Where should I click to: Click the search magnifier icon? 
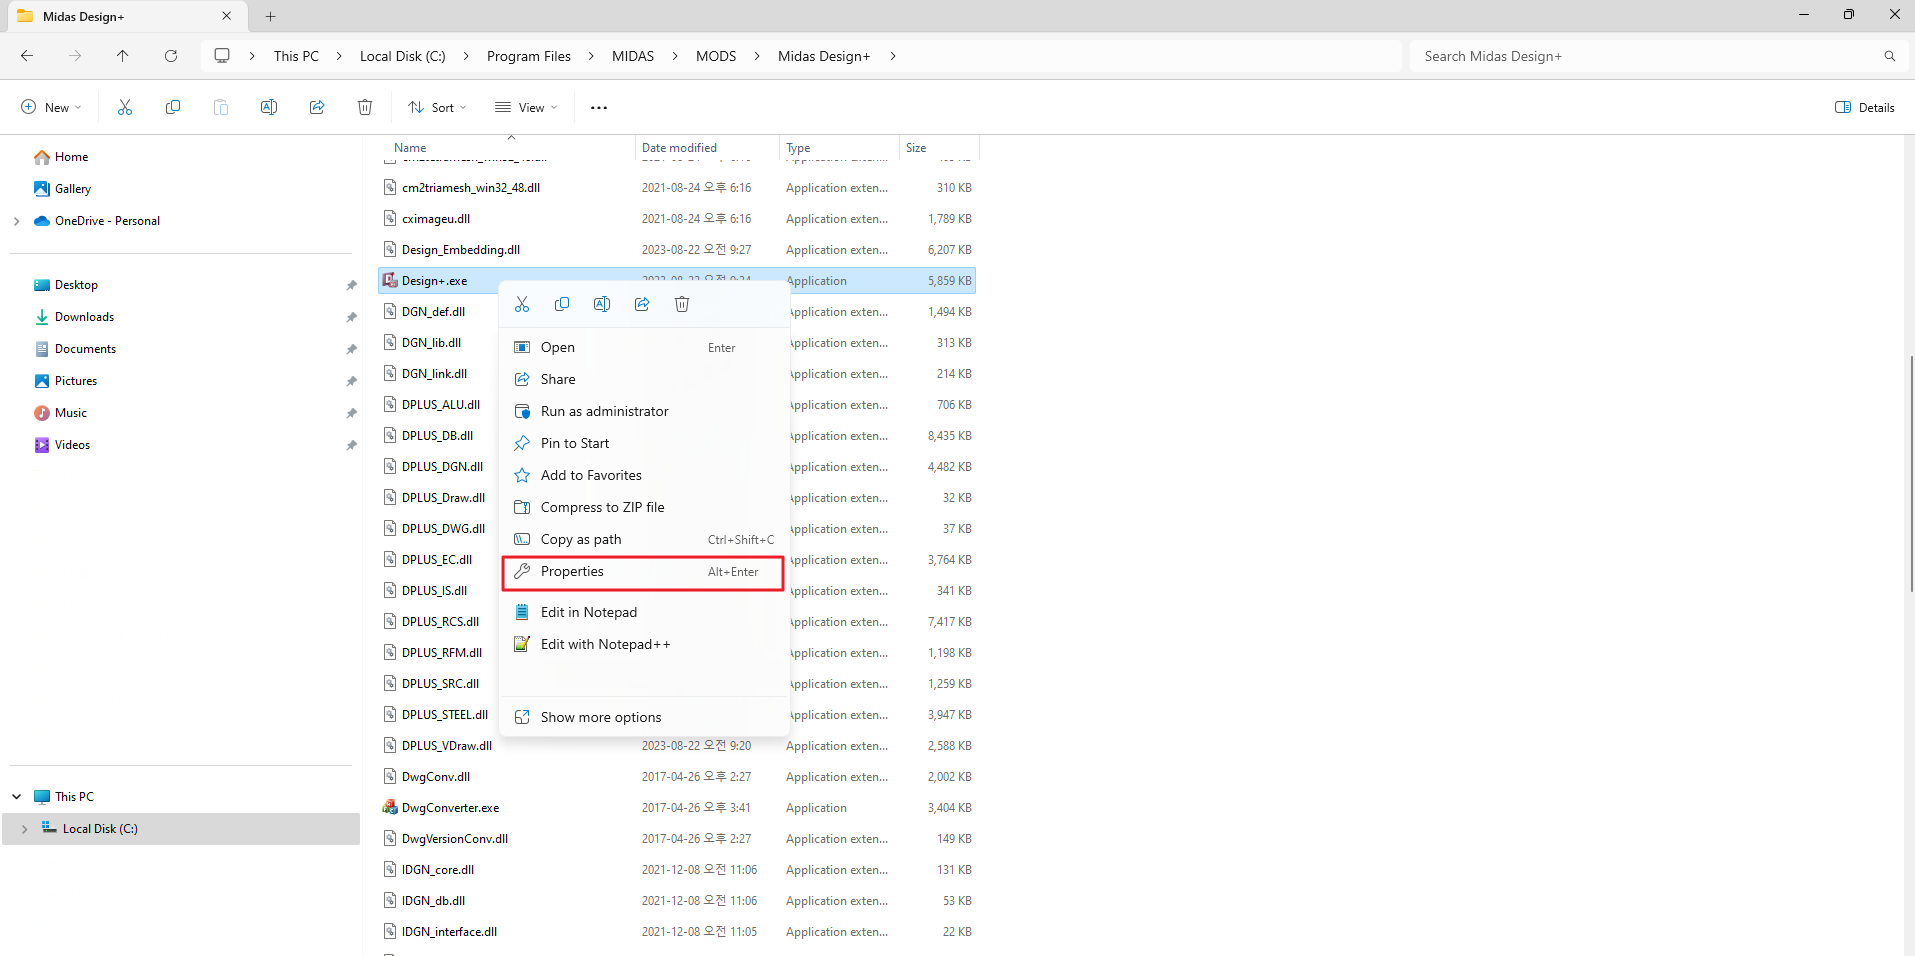click(x=1890, y=56)
